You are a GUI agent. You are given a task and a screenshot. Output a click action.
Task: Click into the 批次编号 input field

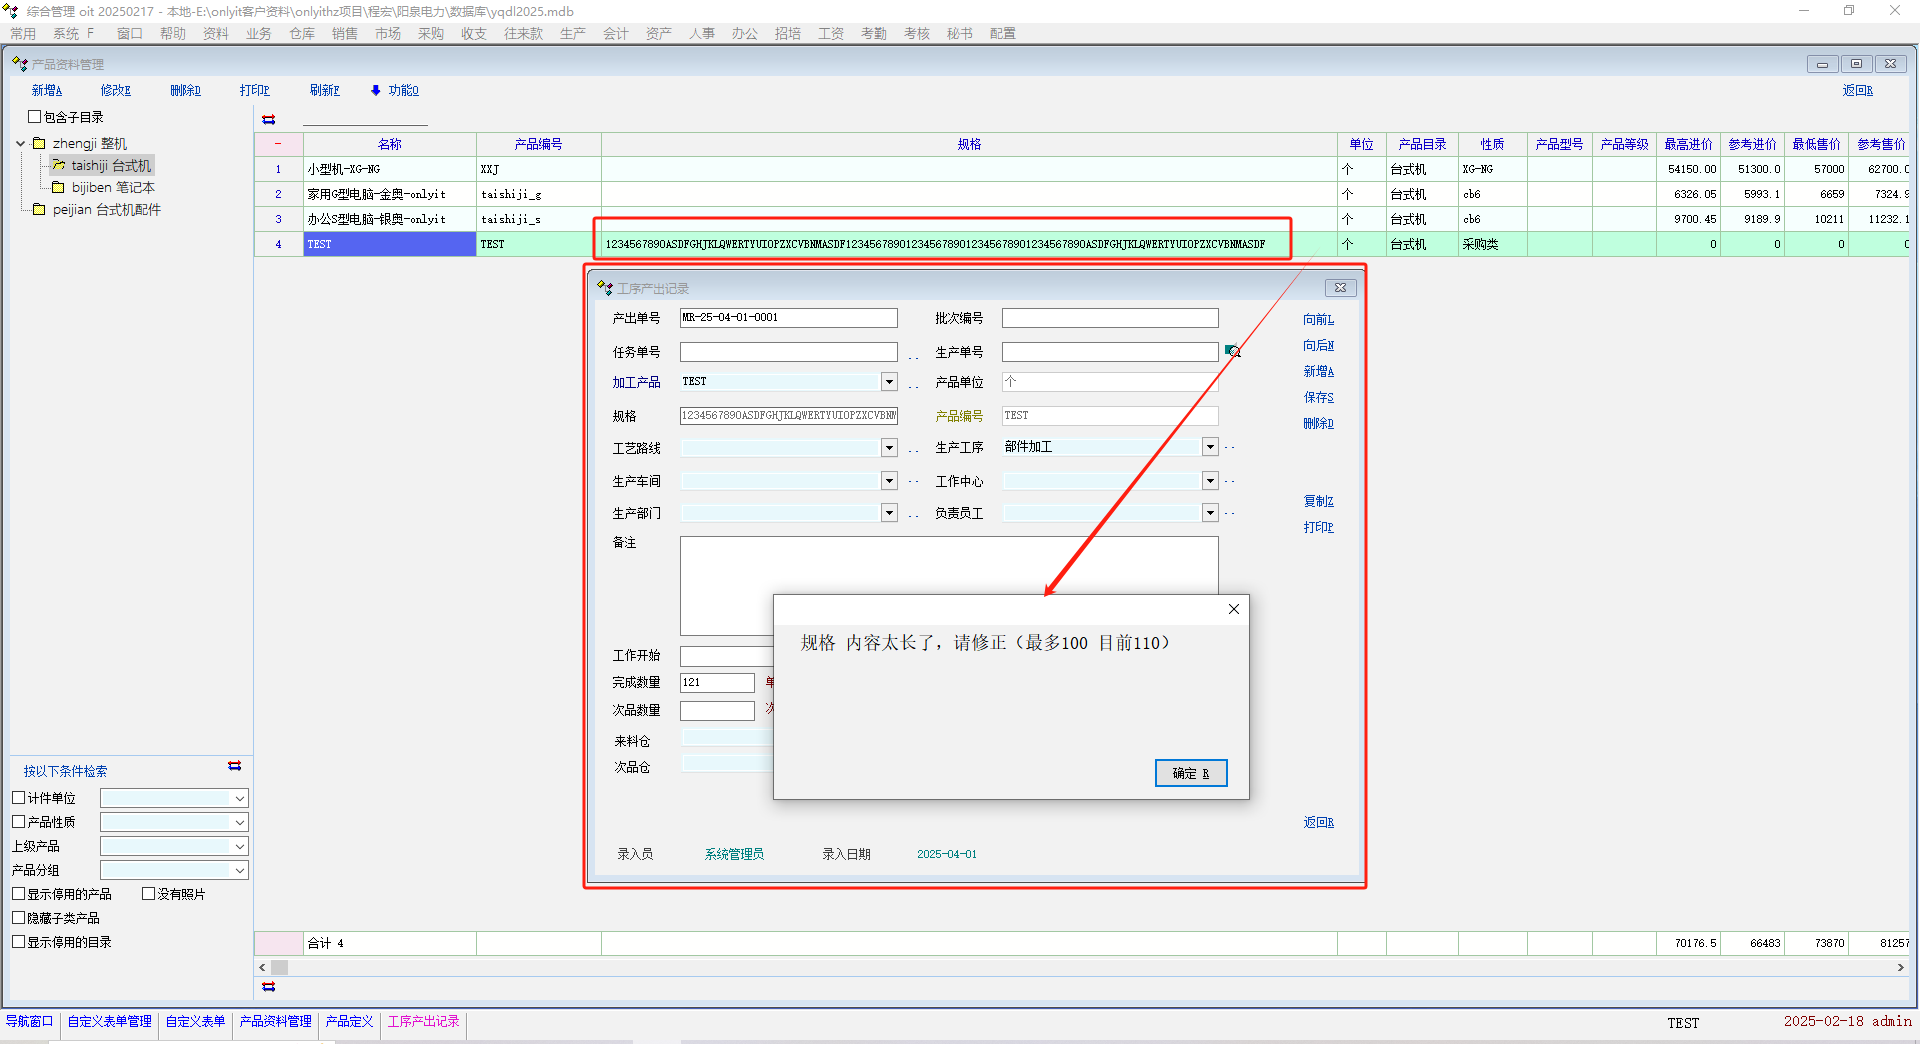[x=1109, y=318]
